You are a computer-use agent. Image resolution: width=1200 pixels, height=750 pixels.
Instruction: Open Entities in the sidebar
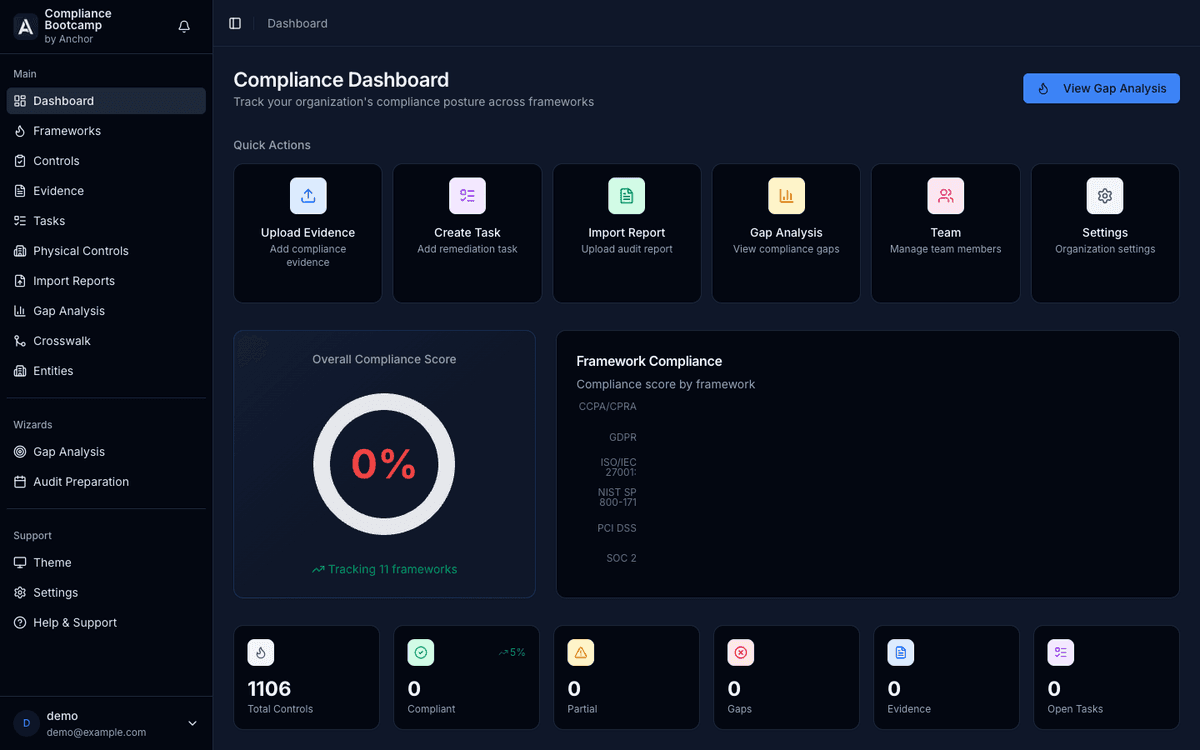tap(106, 371)
